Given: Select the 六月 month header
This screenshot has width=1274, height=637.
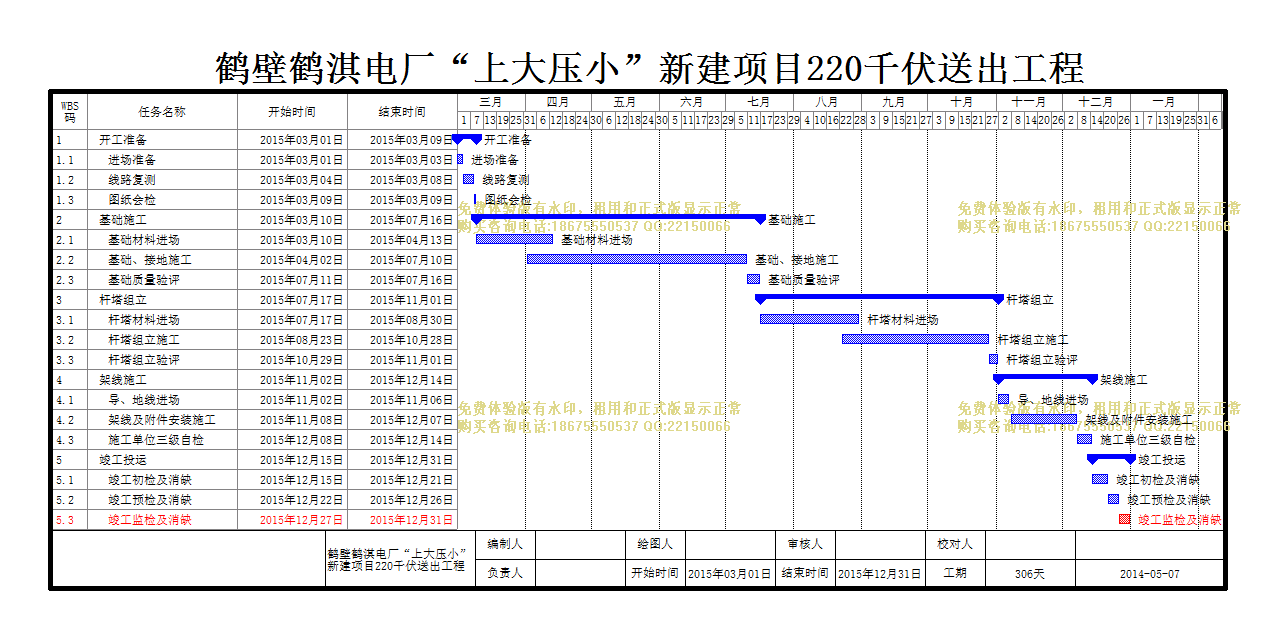Looking at the screenshot, I should (x=692, y=102).
